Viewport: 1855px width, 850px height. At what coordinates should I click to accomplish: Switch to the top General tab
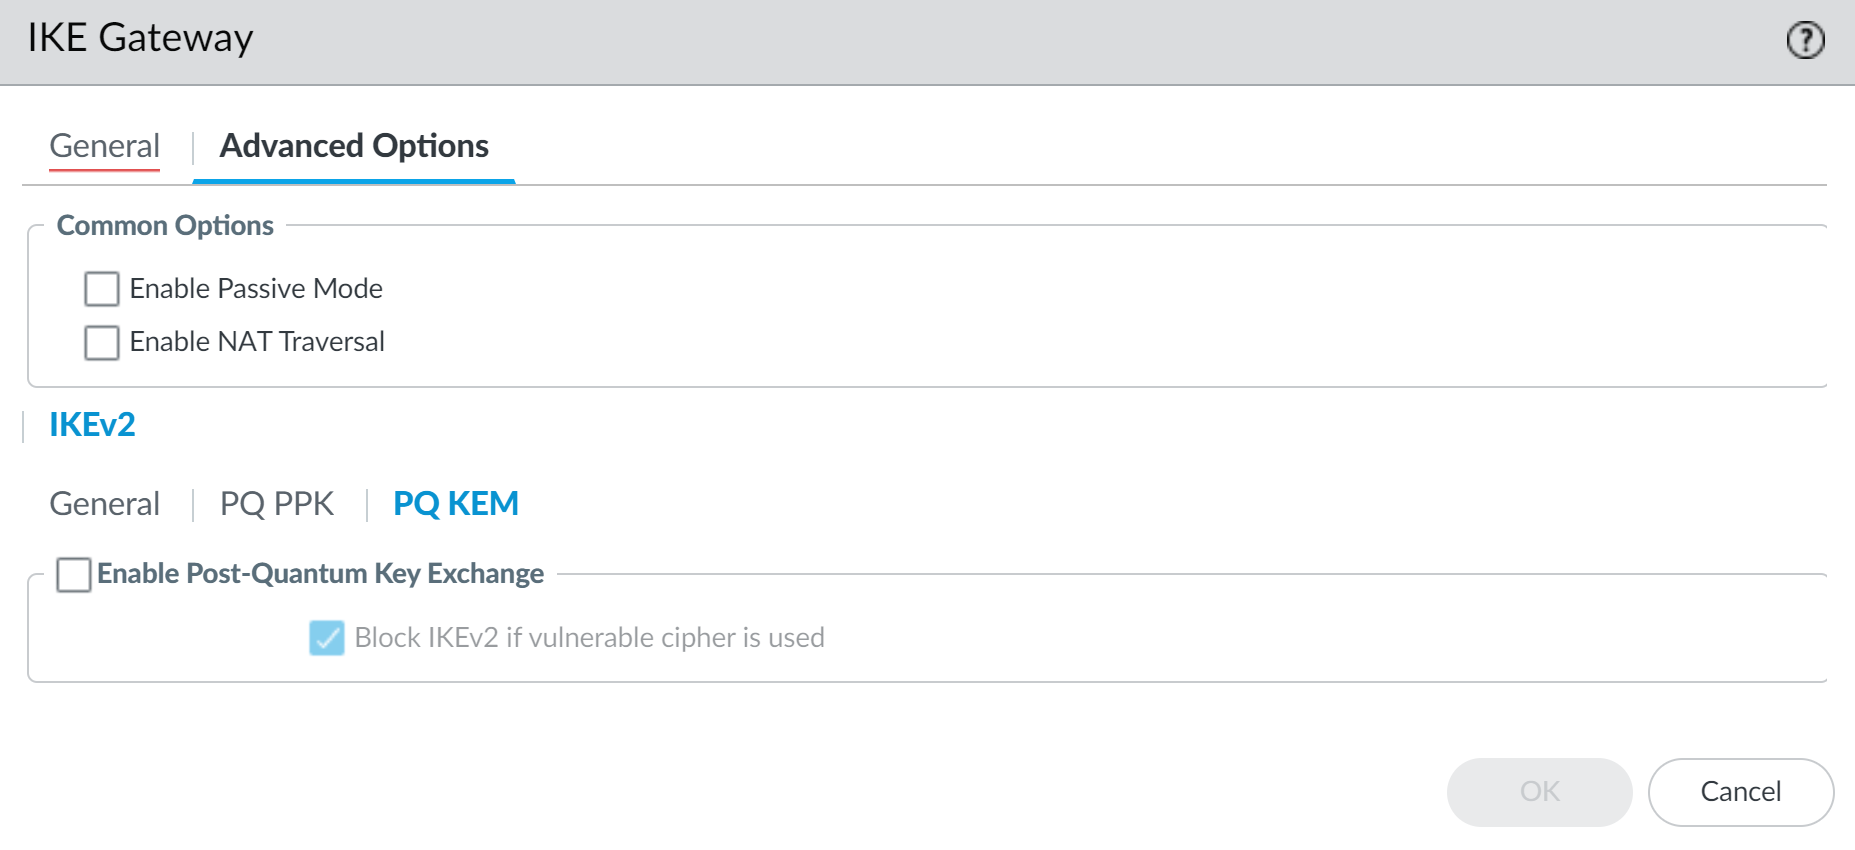click(104, 146)
